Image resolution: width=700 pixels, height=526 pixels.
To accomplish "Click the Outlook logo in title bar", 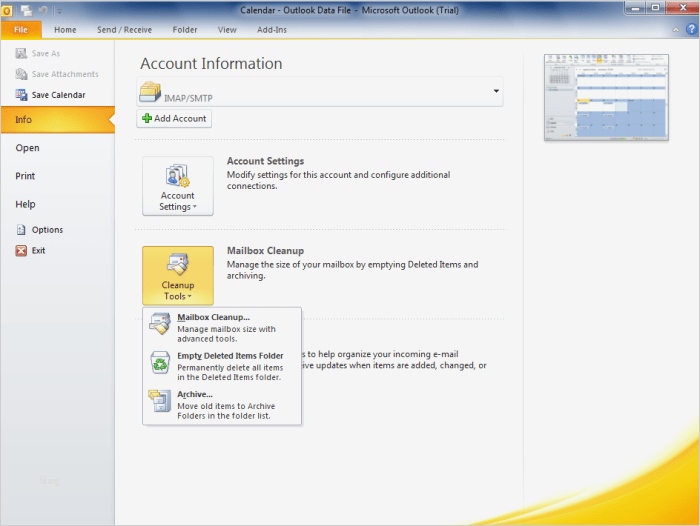I will click(8, 9).
